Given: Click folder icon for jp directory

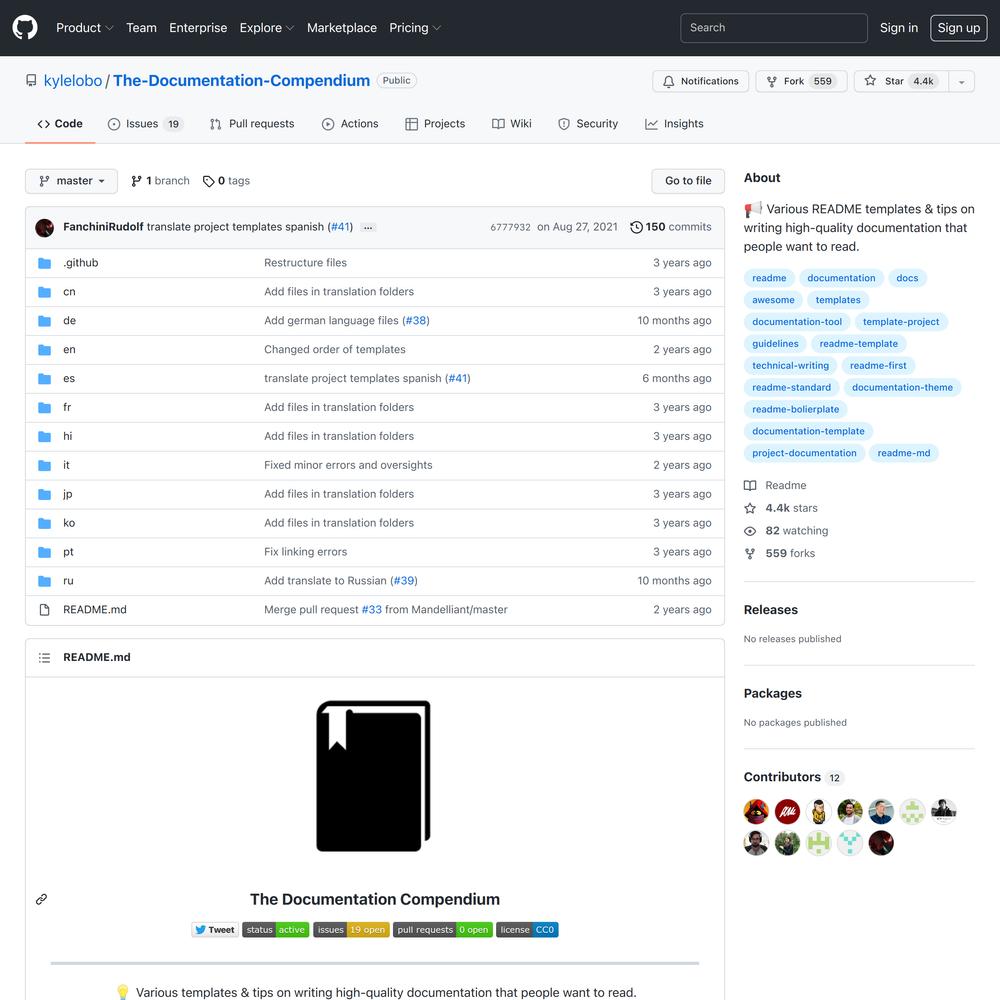Looking at the screenshot, I should click(45, 494).
